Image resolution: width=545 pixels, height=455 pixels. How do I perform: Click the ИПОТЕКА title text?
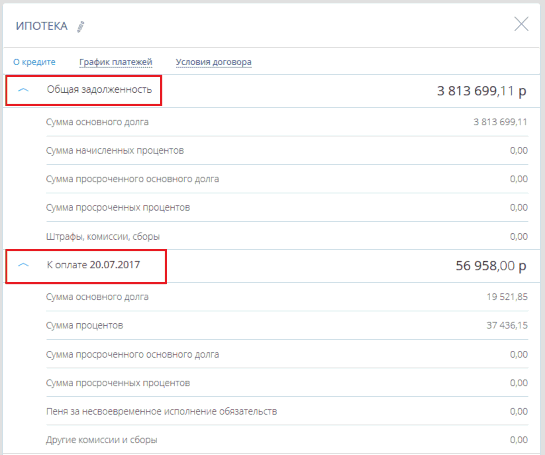[x=42, y=26]
